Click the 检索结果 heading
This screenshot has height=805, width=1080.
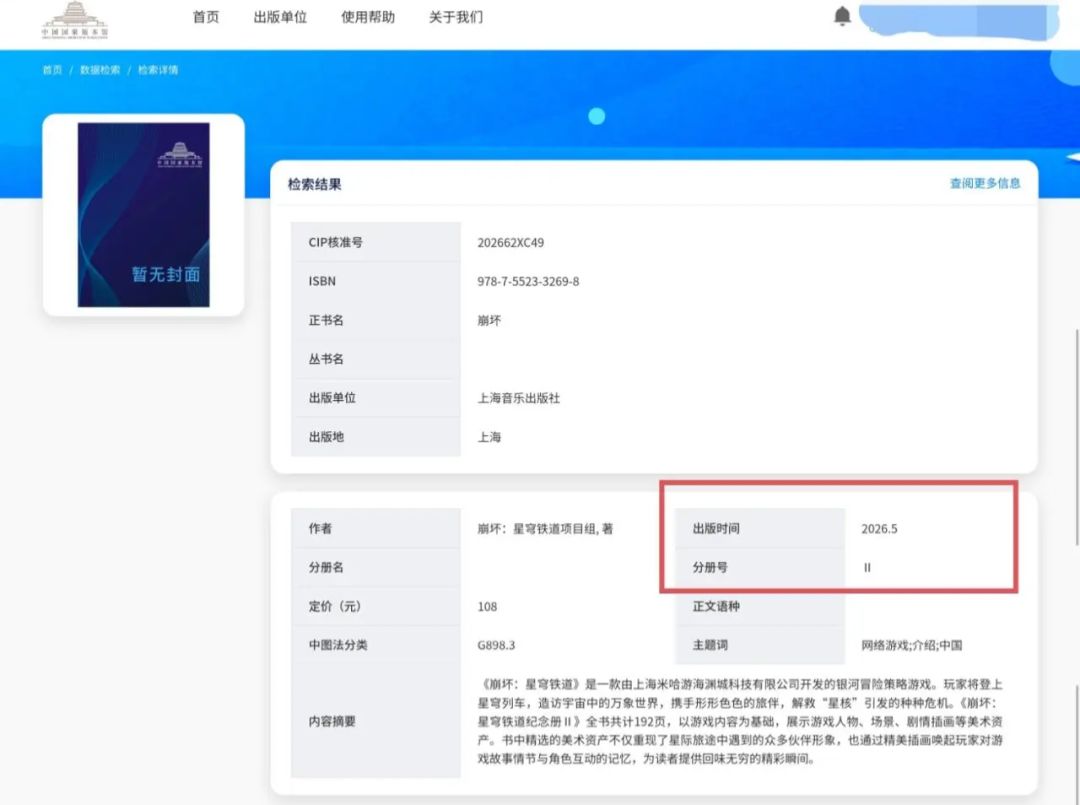tap(315, 184)
